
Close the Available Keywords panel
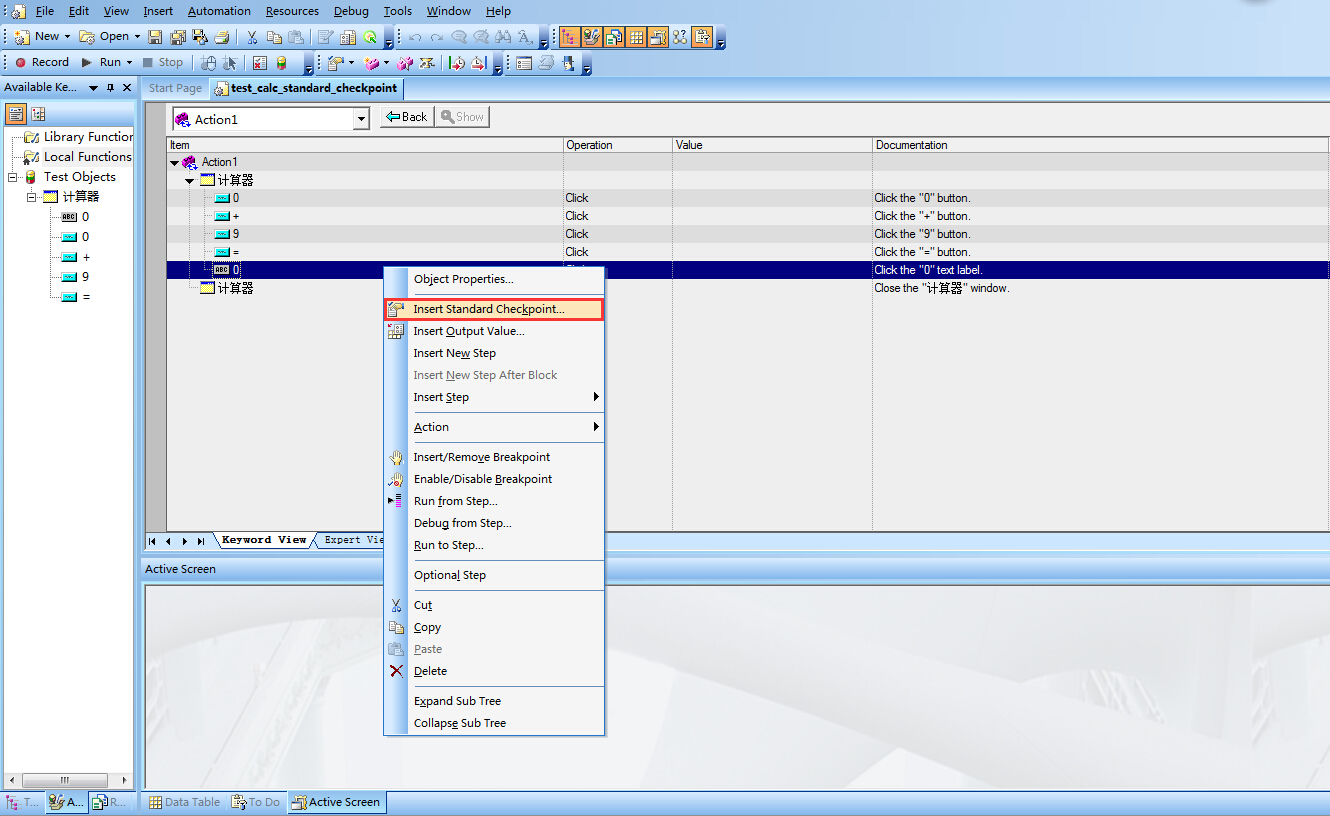pyautogui.click(x=126, y=87)
